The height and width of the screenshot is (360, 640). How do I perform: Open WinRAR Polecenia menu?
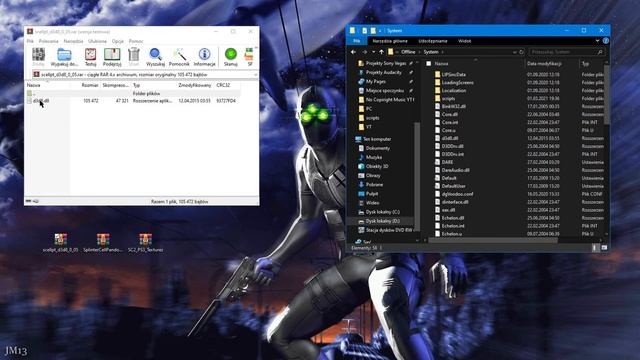point(49,41)
